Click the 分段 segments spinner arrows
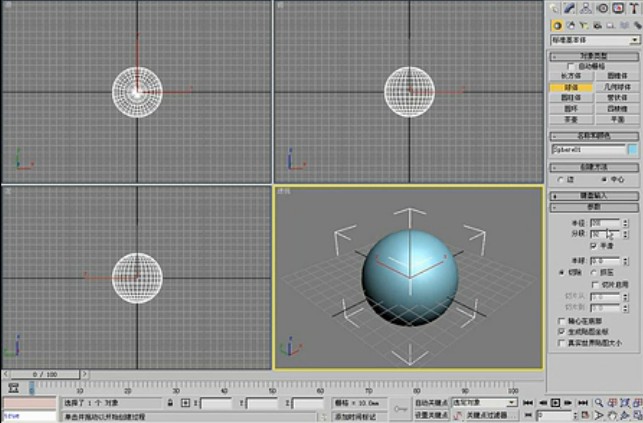The image size is (643, 423). tap(625, 234)
